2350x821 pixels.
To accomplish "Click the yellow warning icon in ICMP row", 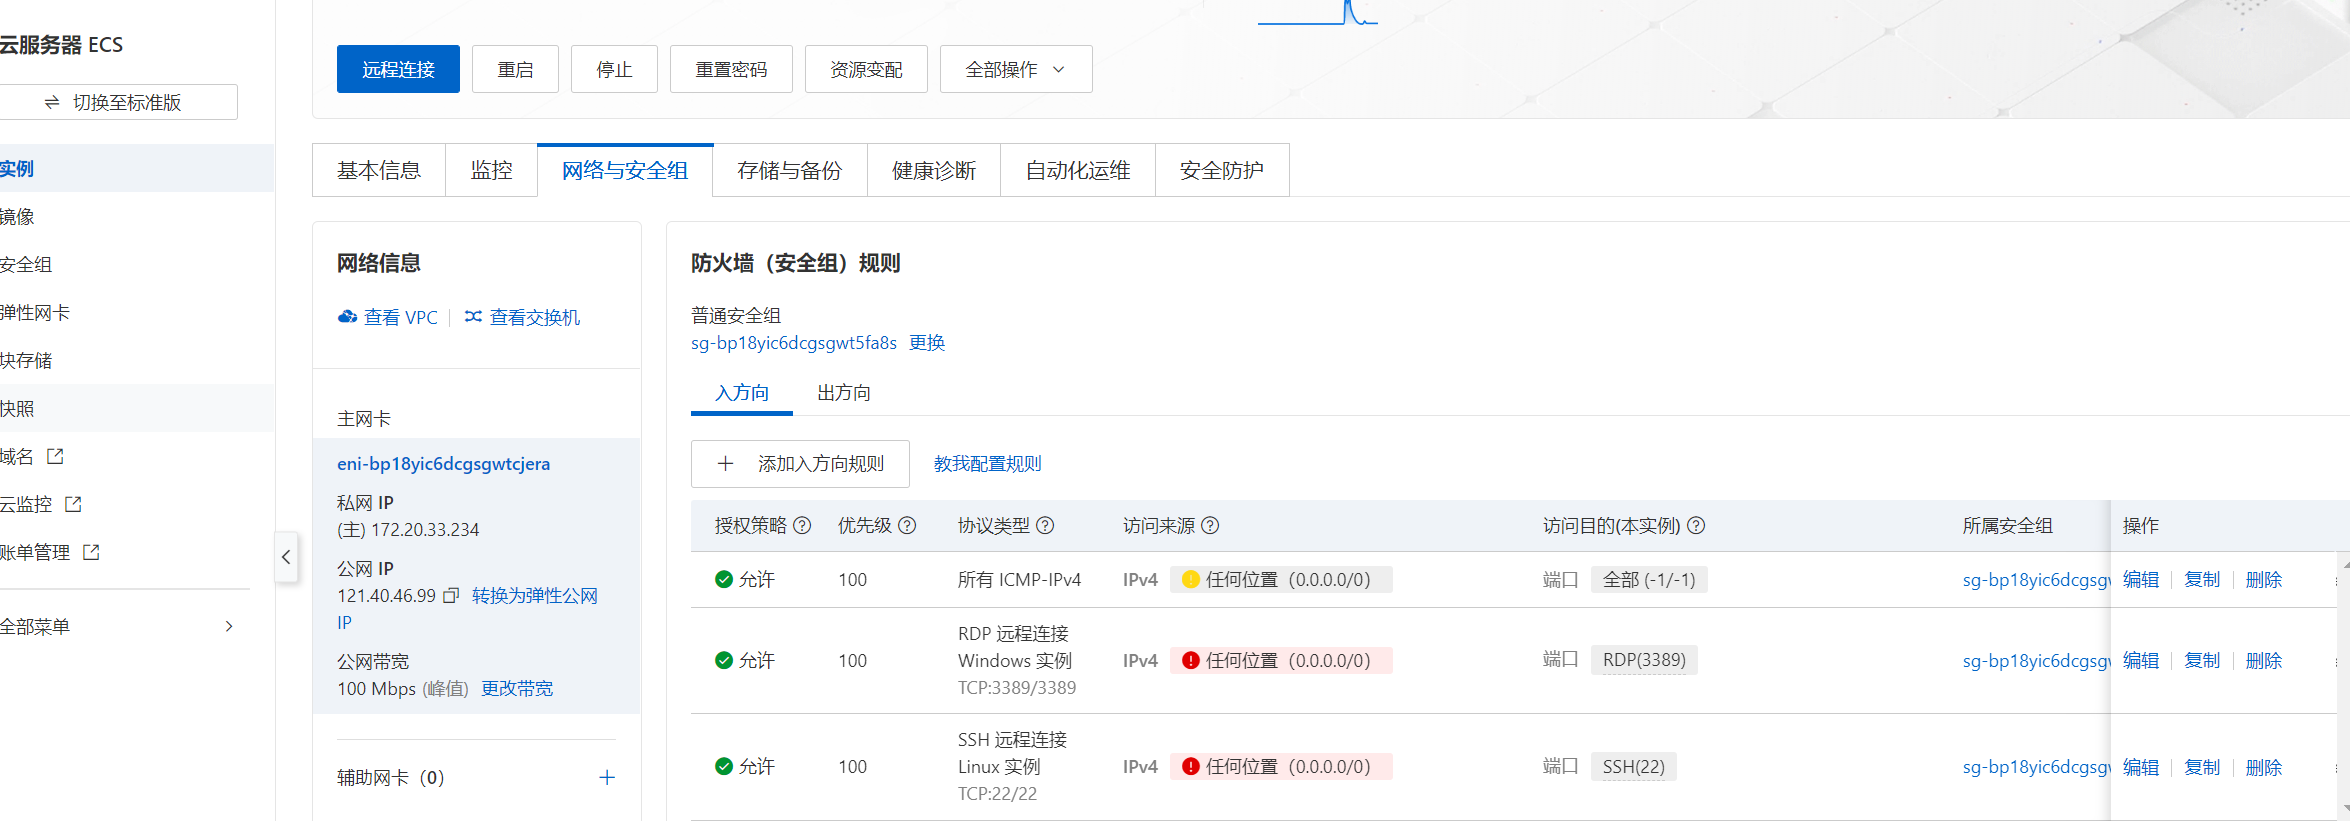I will tap(1191, 580).
